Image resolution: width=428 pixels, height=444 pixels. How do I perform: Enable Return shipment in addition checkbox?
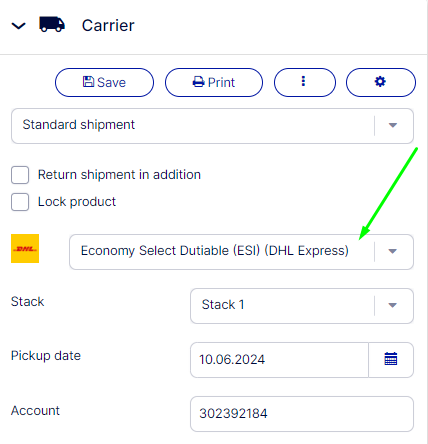(20, 175)
